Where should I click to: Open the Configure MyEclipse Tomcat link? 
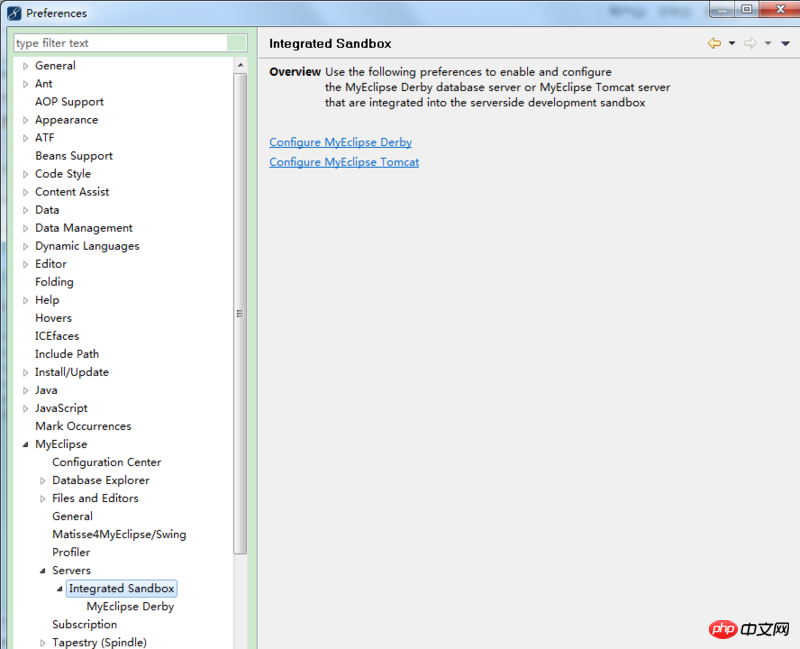pyautogui.click(x=344, y=162)
